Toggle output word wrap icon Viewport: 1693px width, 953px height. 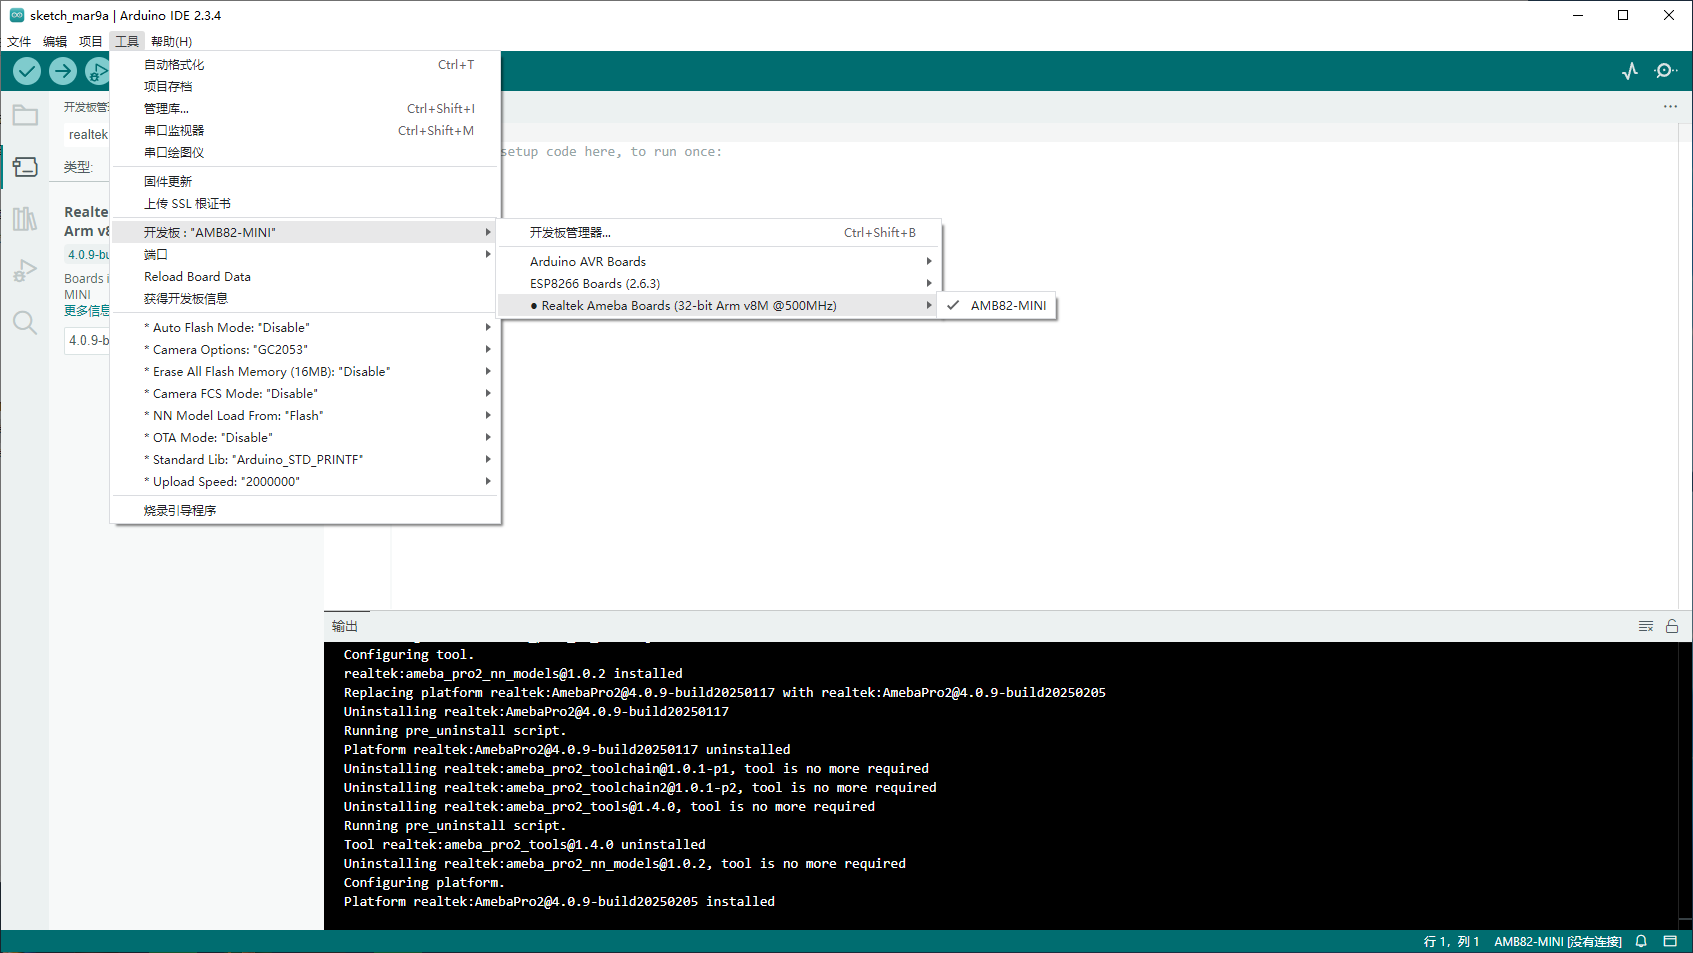click(x=1646, y=626)
